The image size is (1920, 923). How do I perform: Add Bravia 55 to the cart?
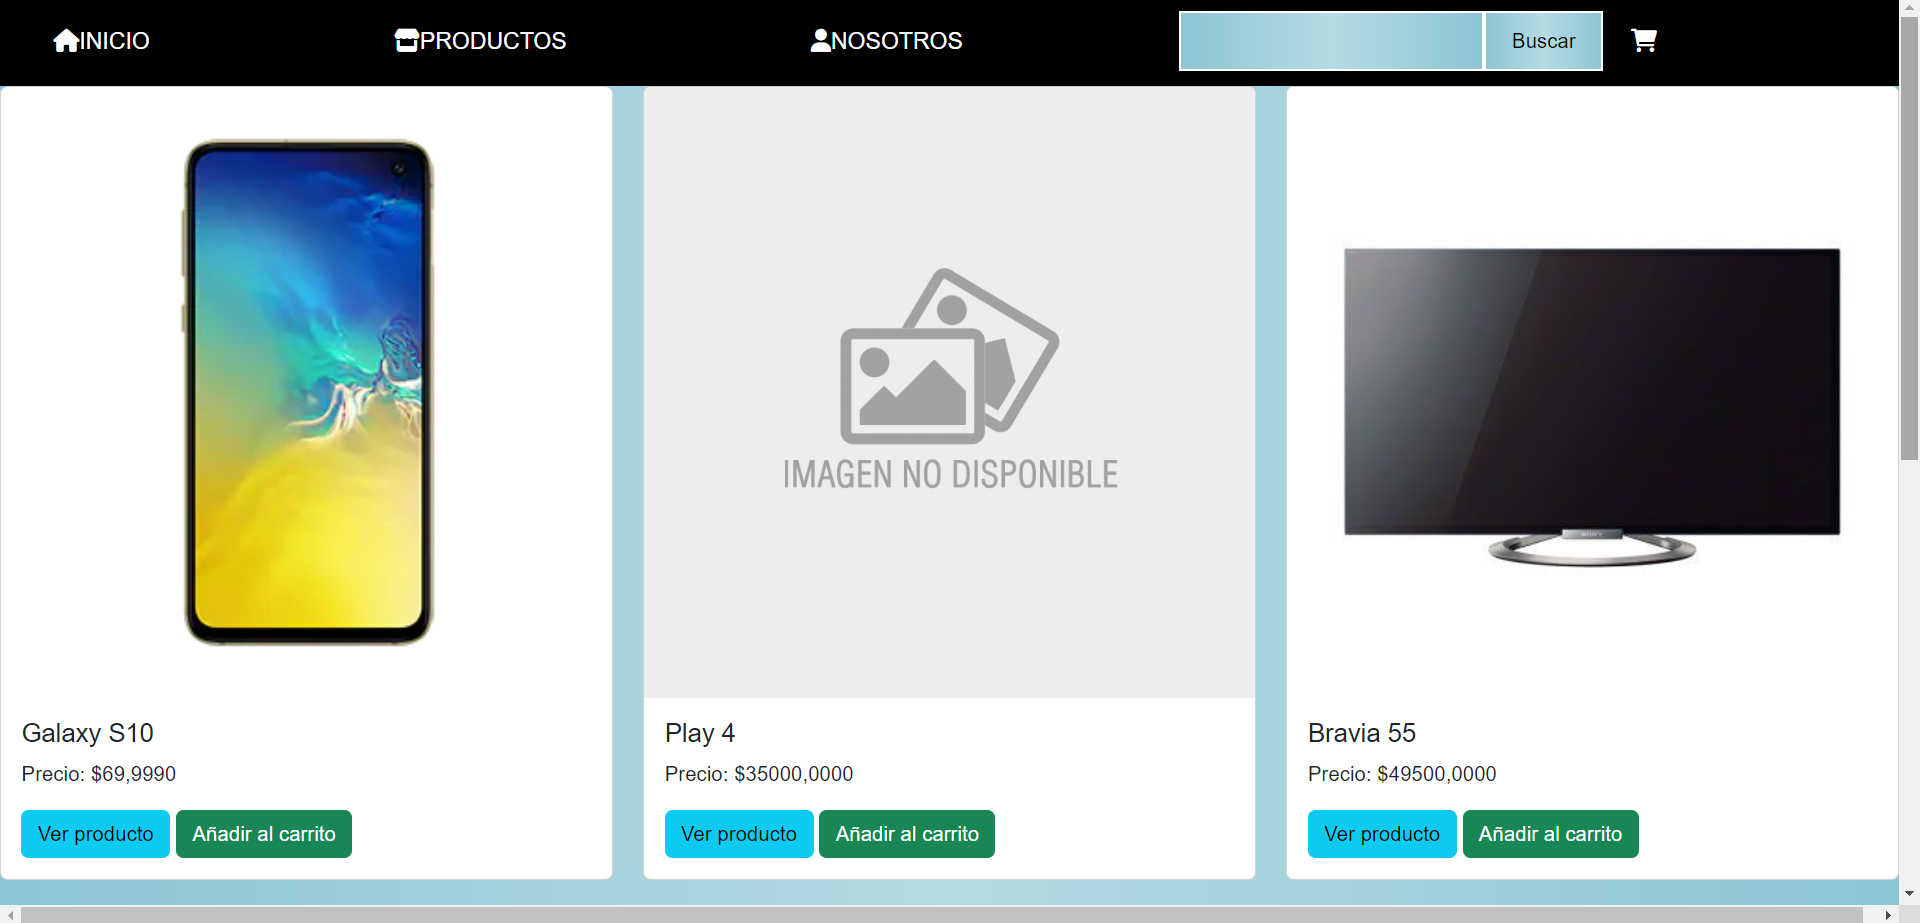tap(1550, 834)
